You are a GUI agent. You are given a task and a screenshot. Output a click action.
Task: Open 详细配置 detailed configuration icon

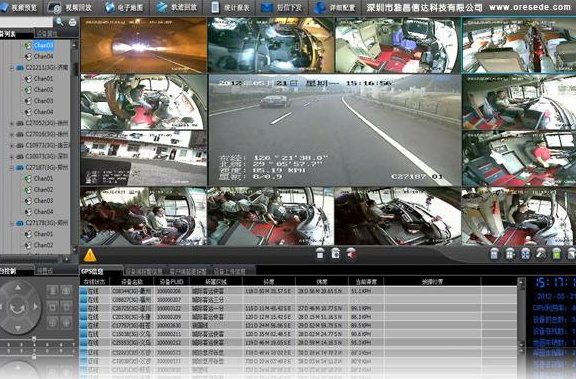[320, 8]
